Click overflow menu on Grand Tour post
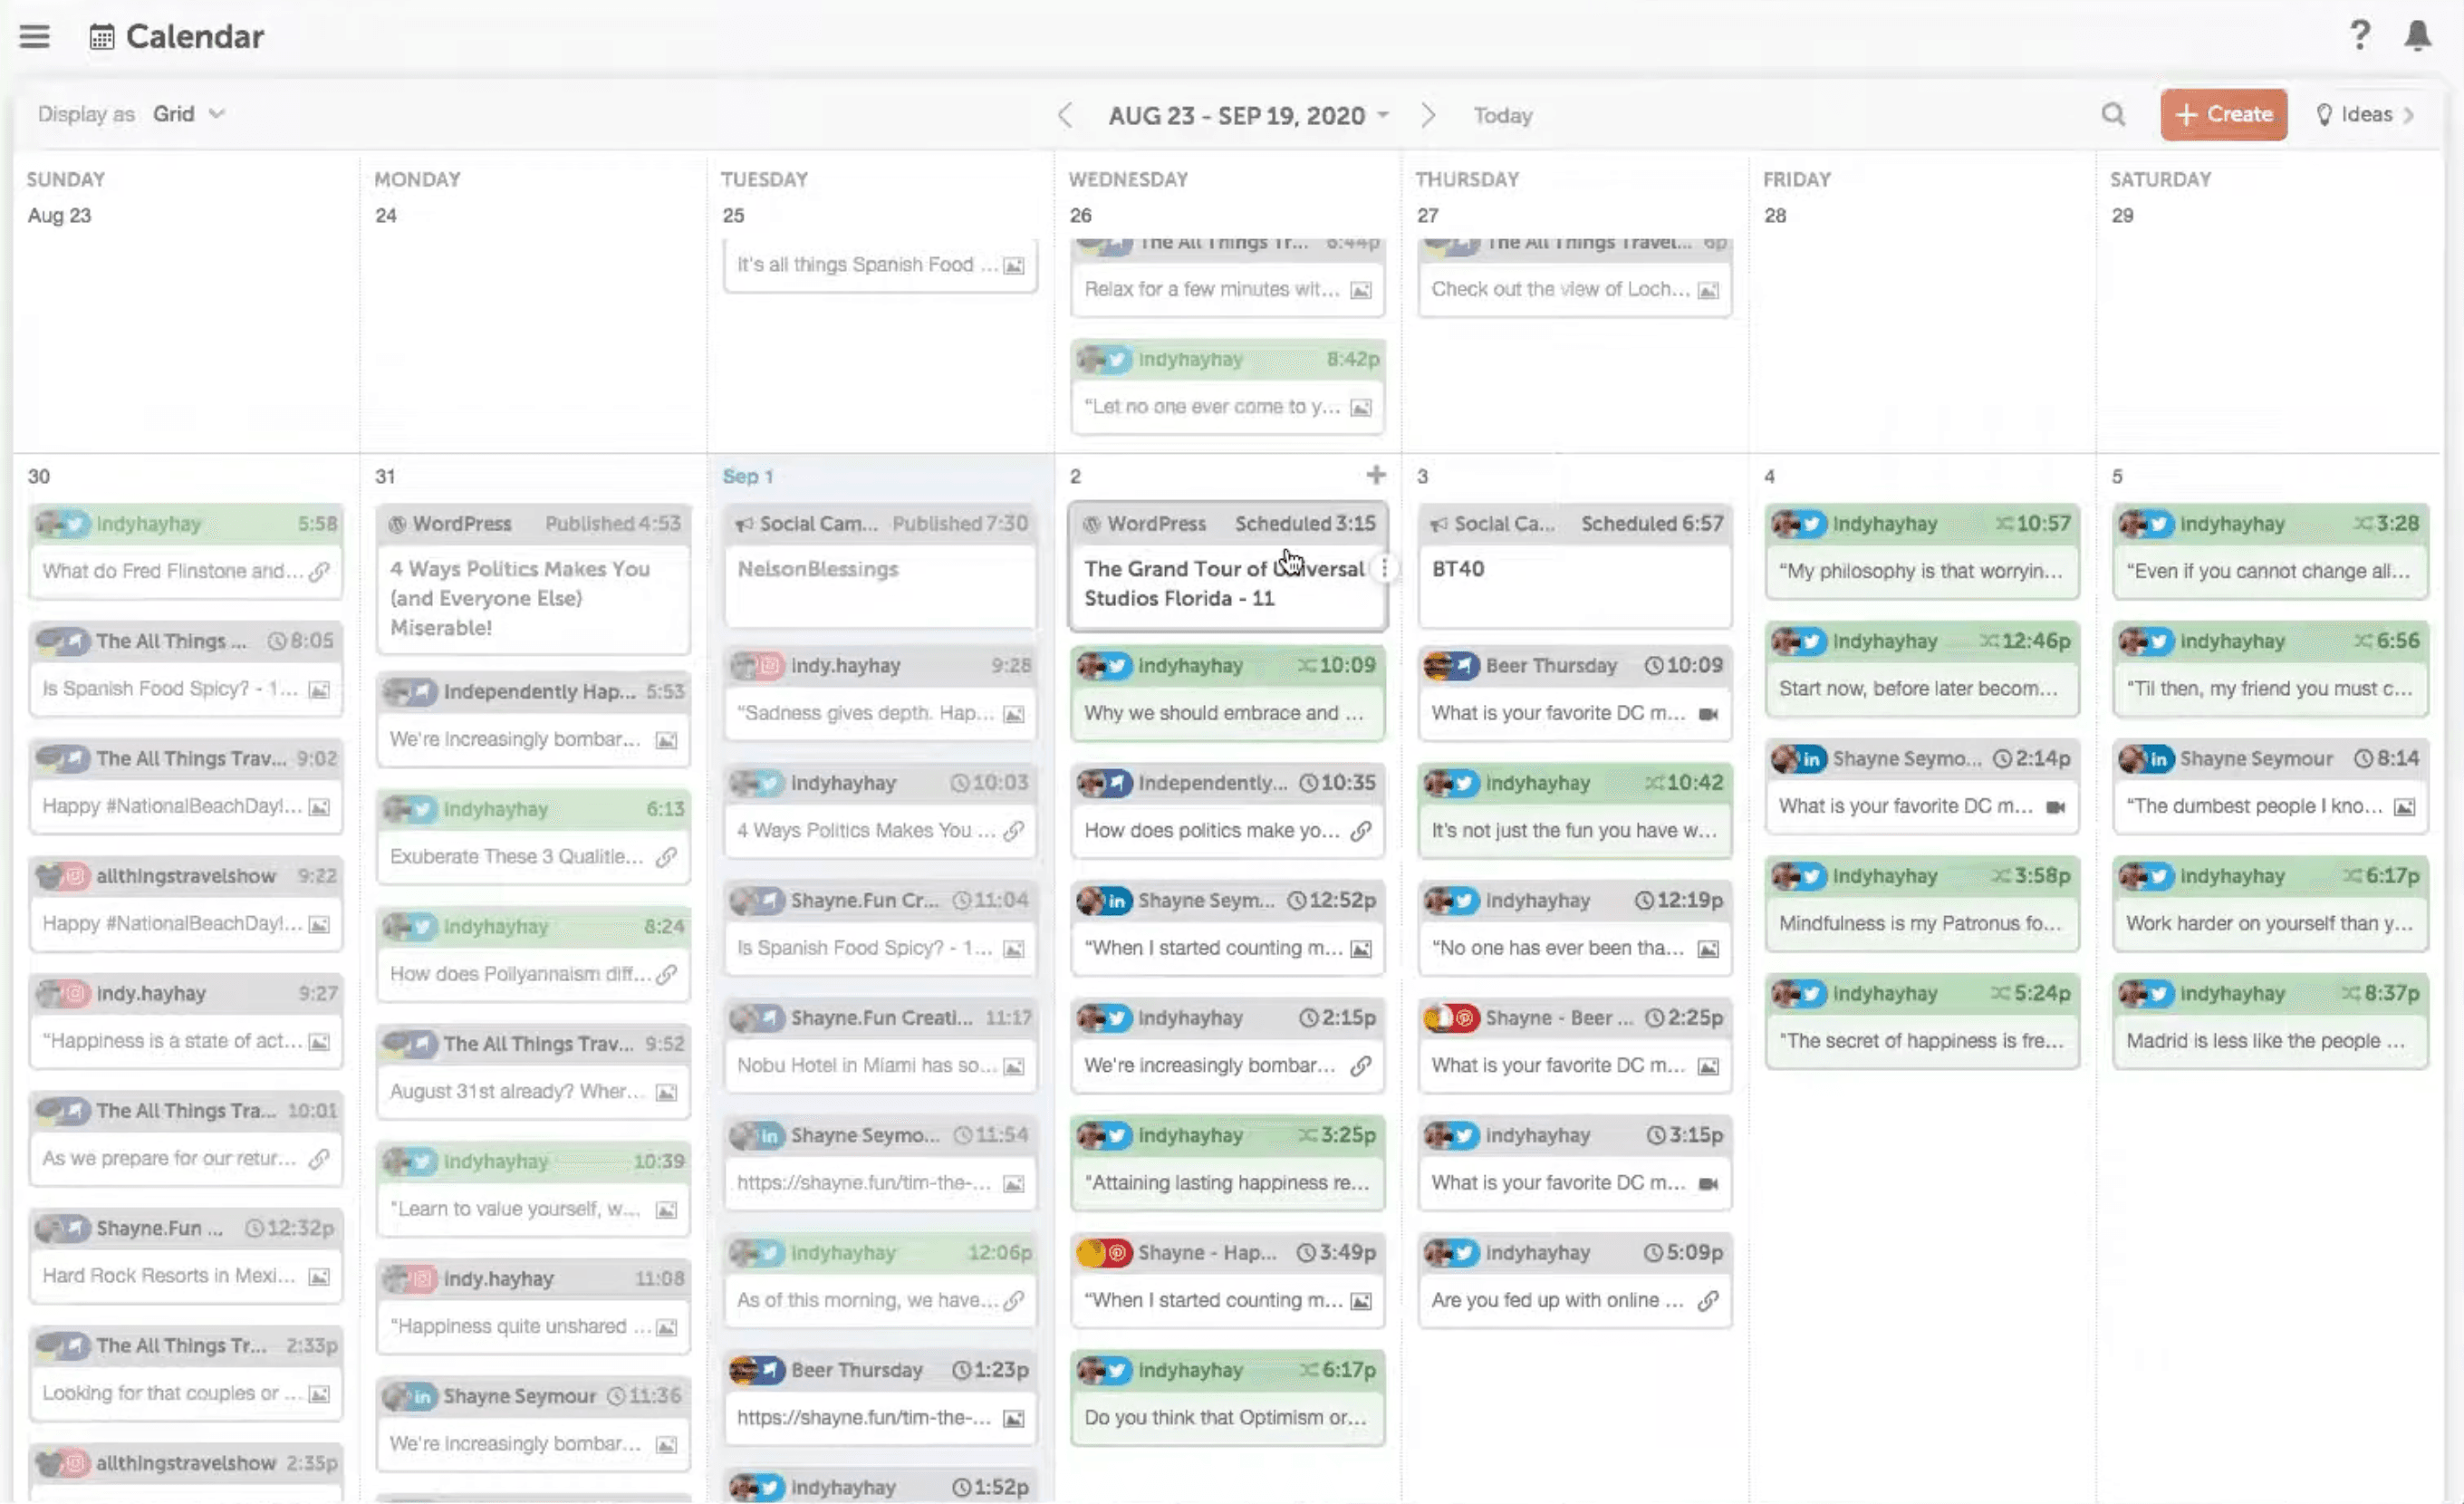 [x=1385, y=567]
